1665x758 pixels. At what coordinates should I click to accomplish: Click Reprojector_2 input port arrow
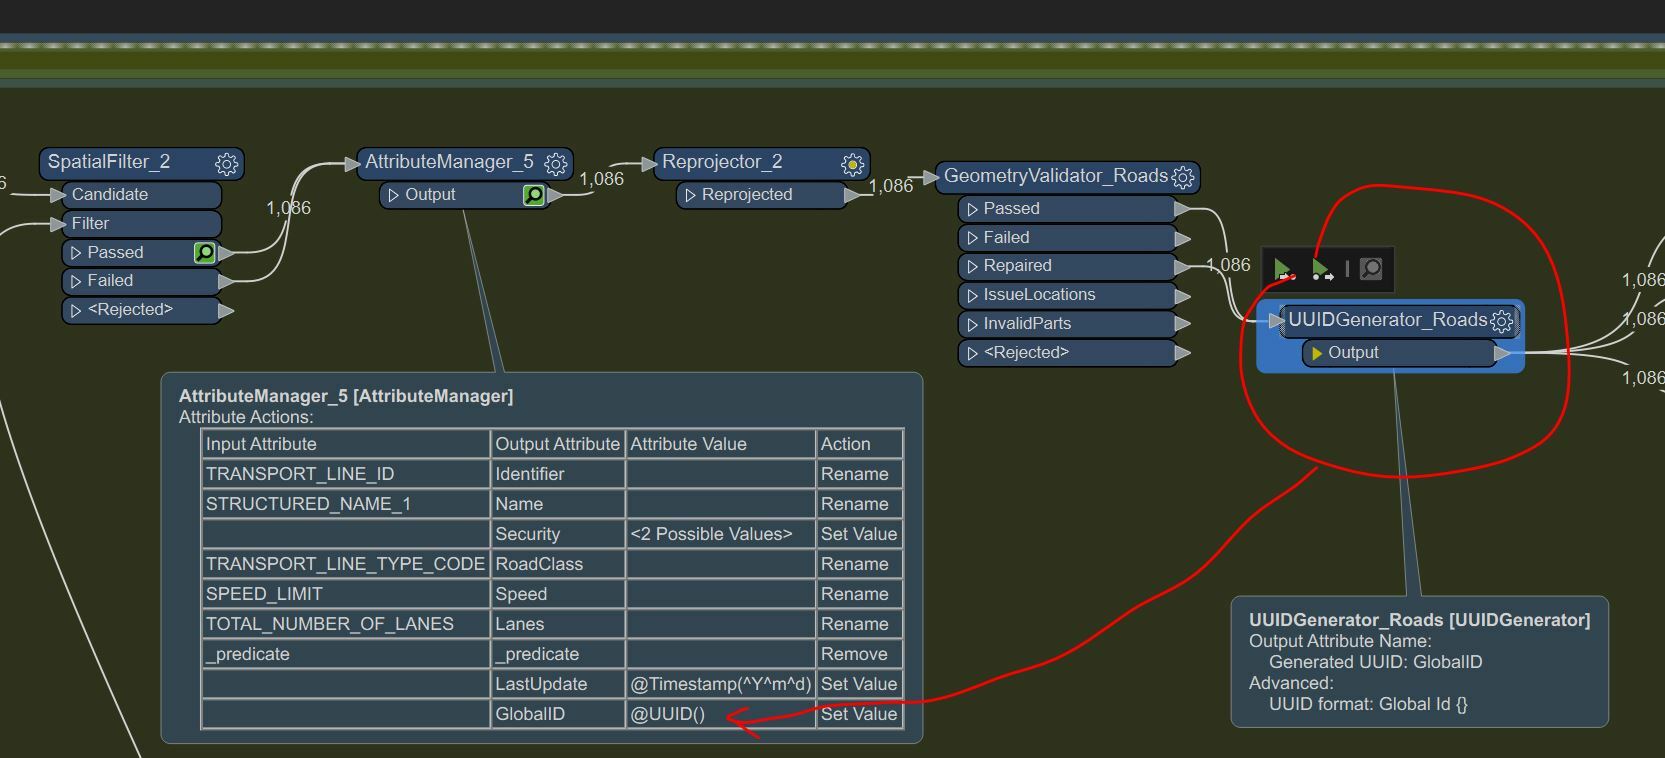tap(648, 163)
